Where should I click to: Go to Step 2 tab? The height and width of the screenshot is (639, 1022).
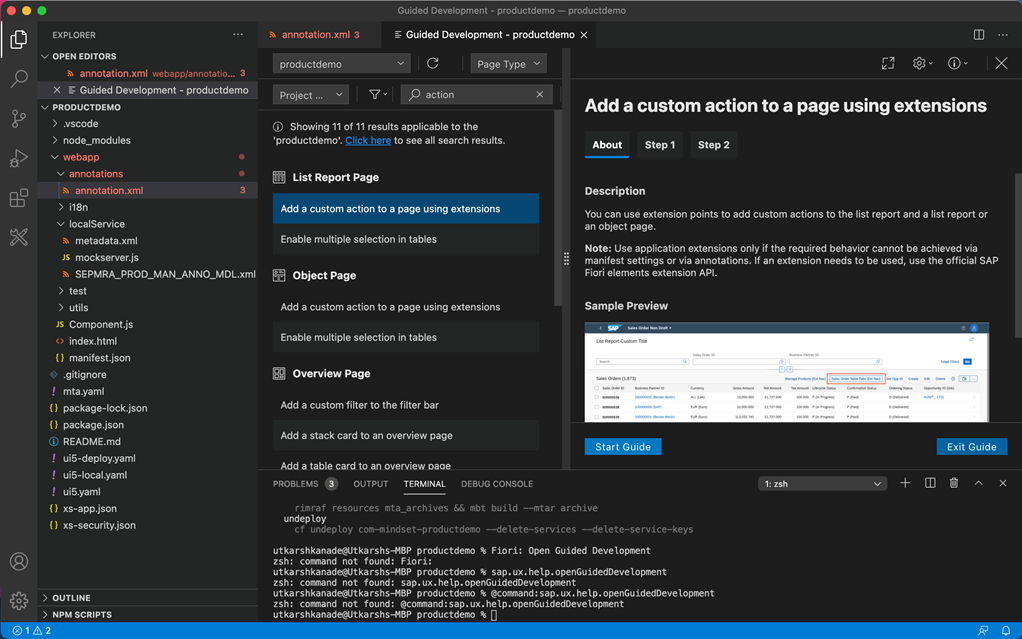pos(714,145)
